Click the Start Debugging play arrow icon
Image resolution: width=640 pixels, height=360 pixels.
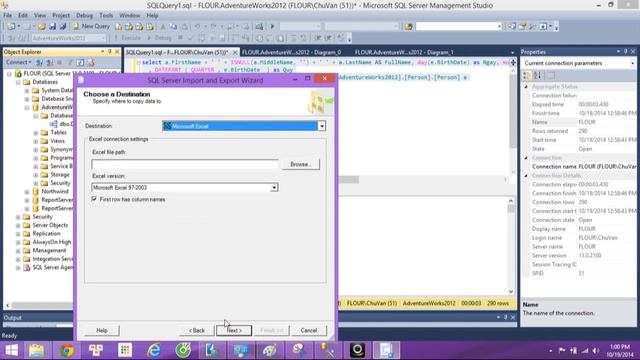tap(272, 27)
